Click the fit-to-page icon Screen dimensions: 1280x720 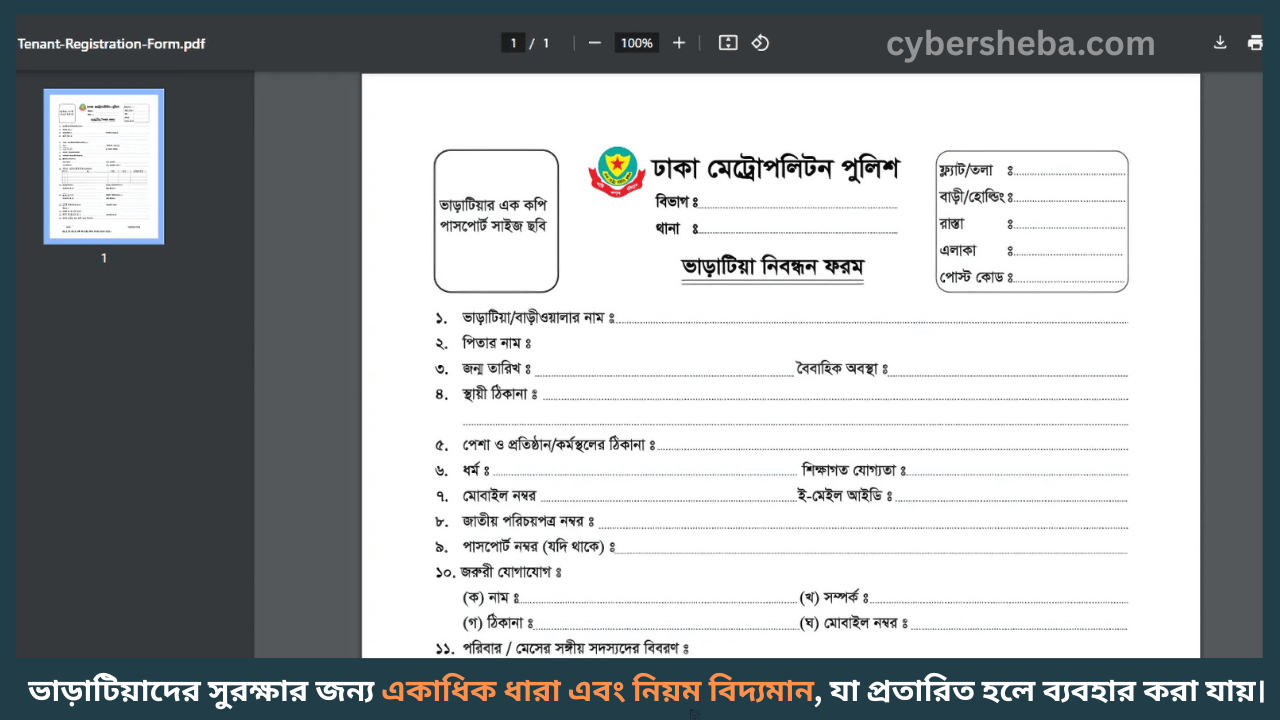point(727,43)
